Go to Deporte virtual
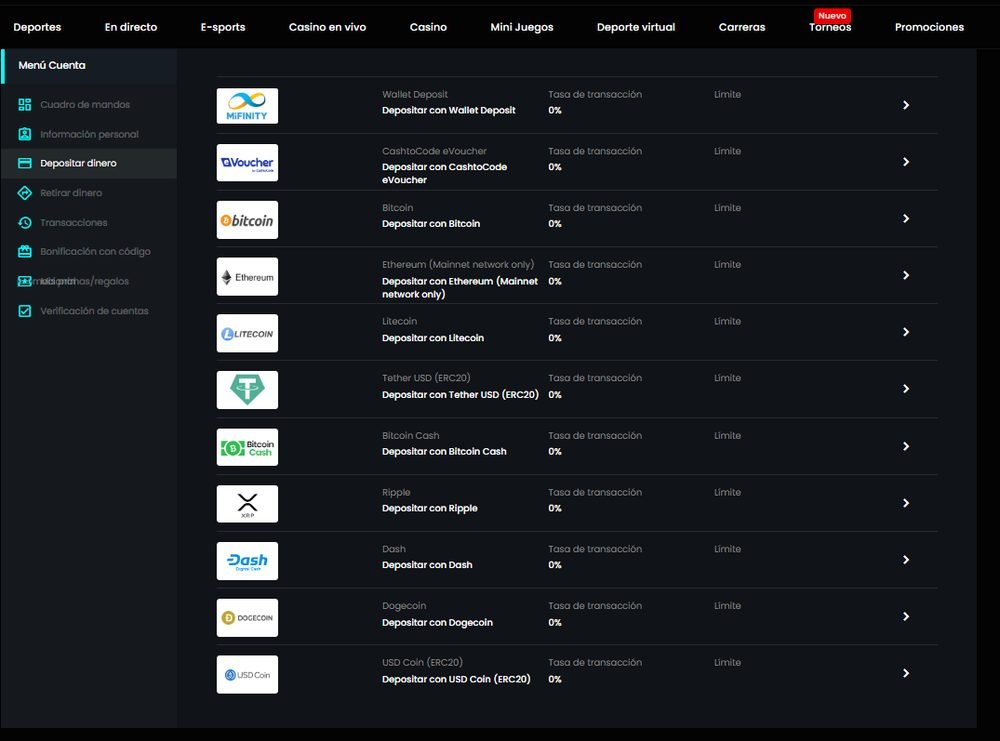The width and height of the screenshot is (1000, 741). pos(636,27)
